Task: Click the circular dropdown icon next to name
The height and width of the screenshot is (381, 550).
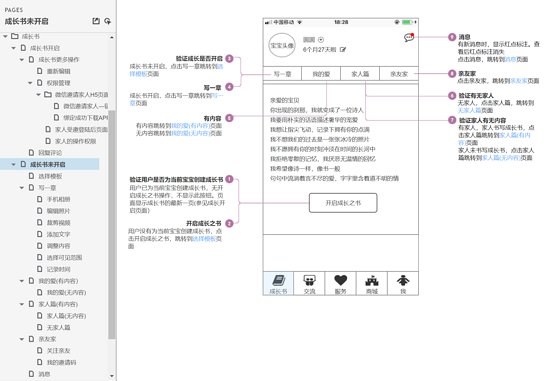Action: (x=321, y=40)
